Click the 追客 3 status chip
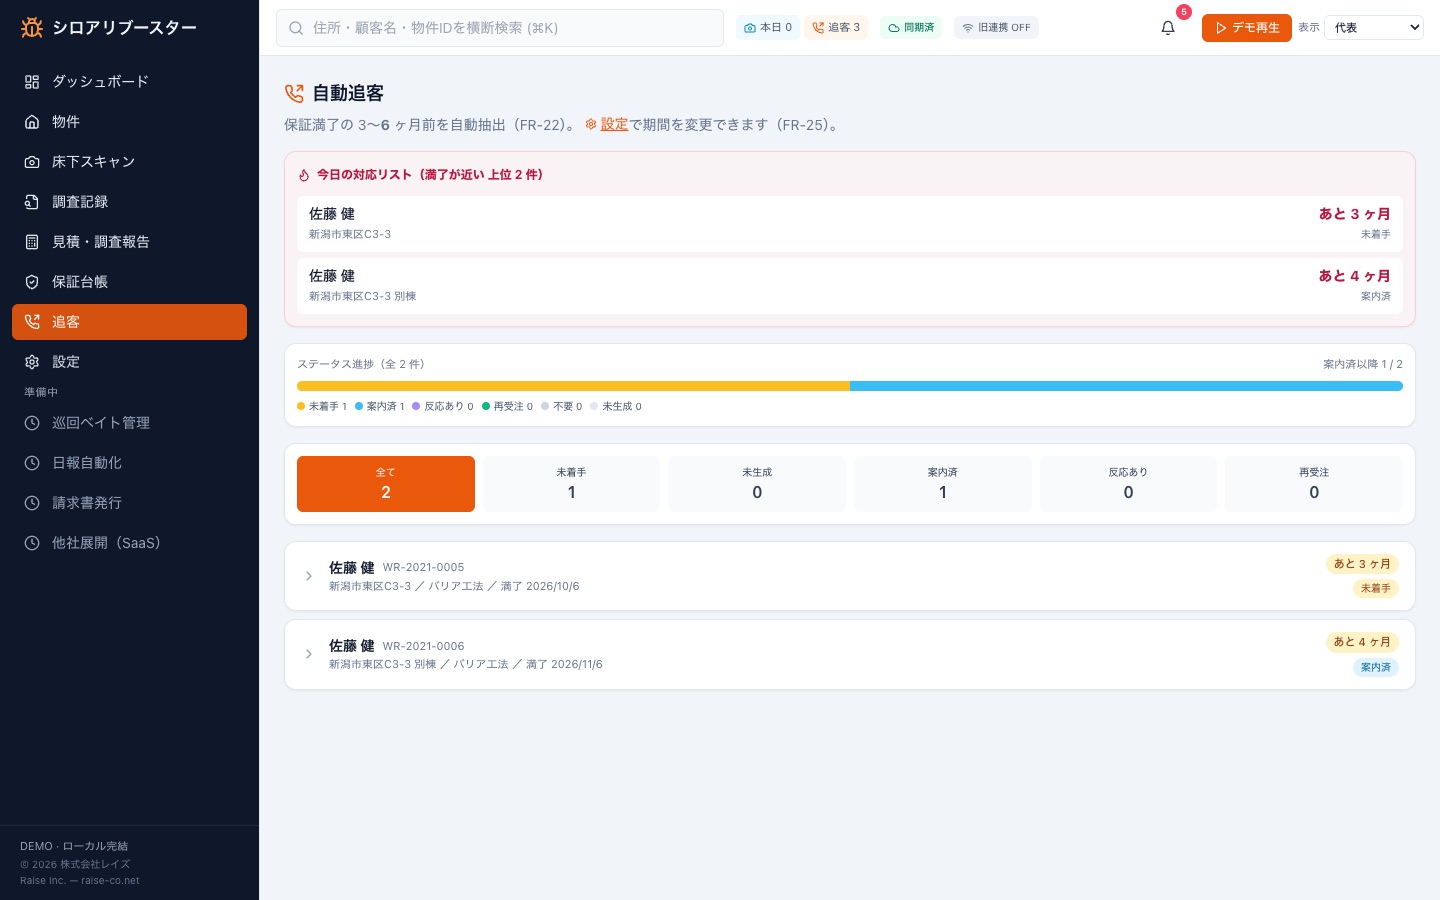The height and width of the screenshot is (900, 1440). click(836, 28)
